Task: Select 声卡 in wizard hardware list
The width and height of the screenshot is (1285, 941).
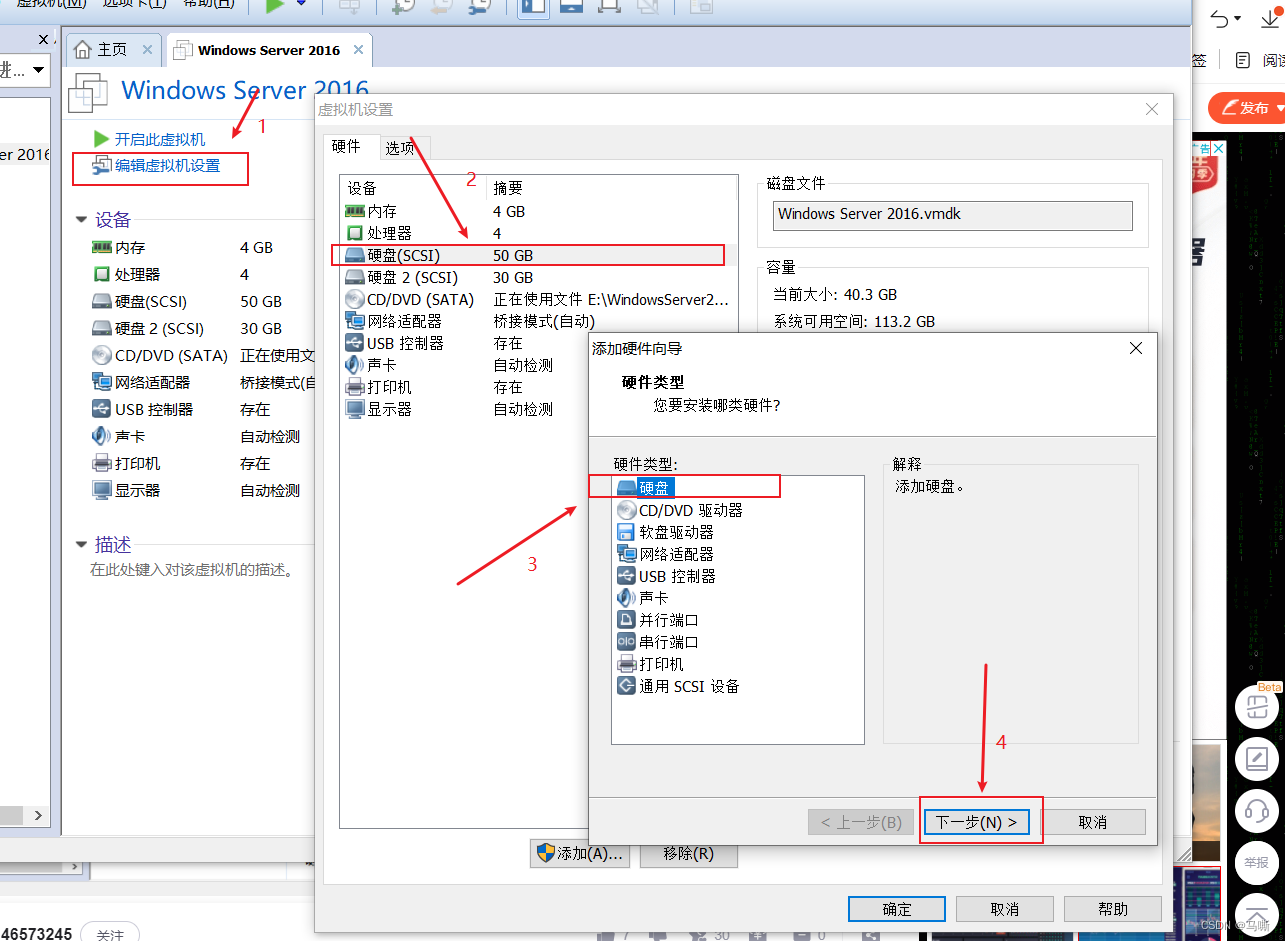Action: [643, 598]
